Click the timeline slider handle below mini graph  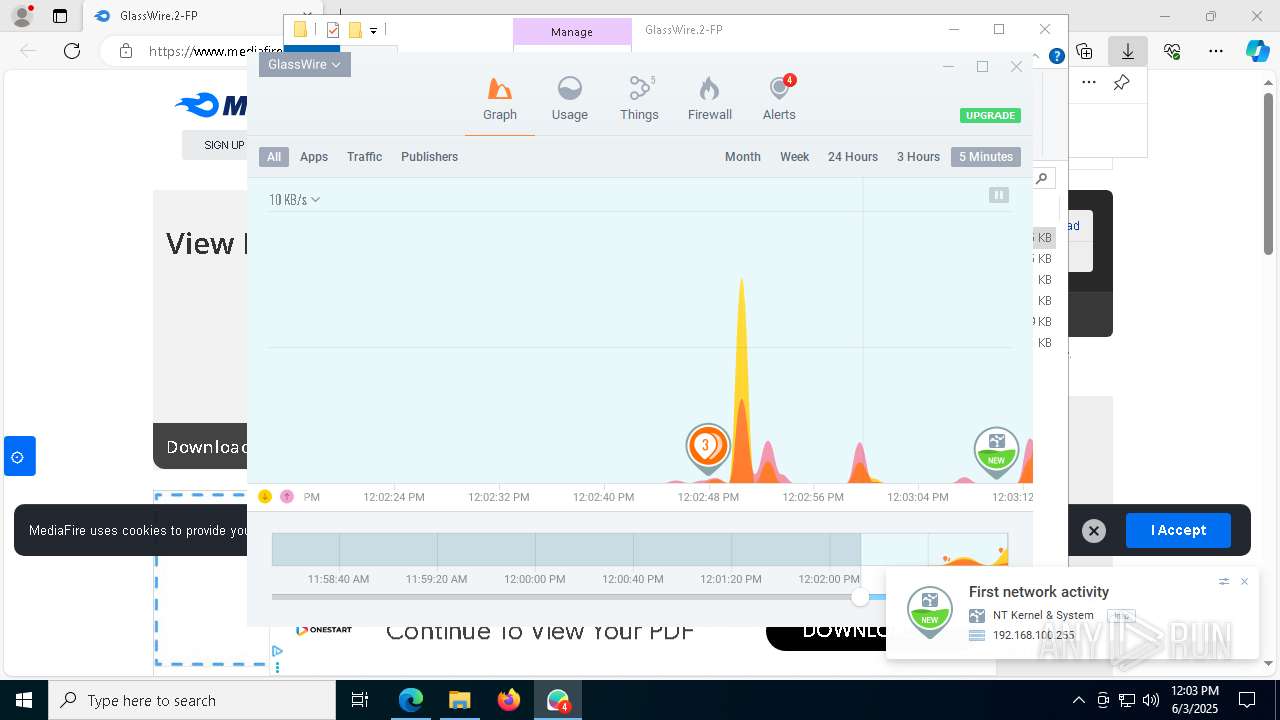860,597
